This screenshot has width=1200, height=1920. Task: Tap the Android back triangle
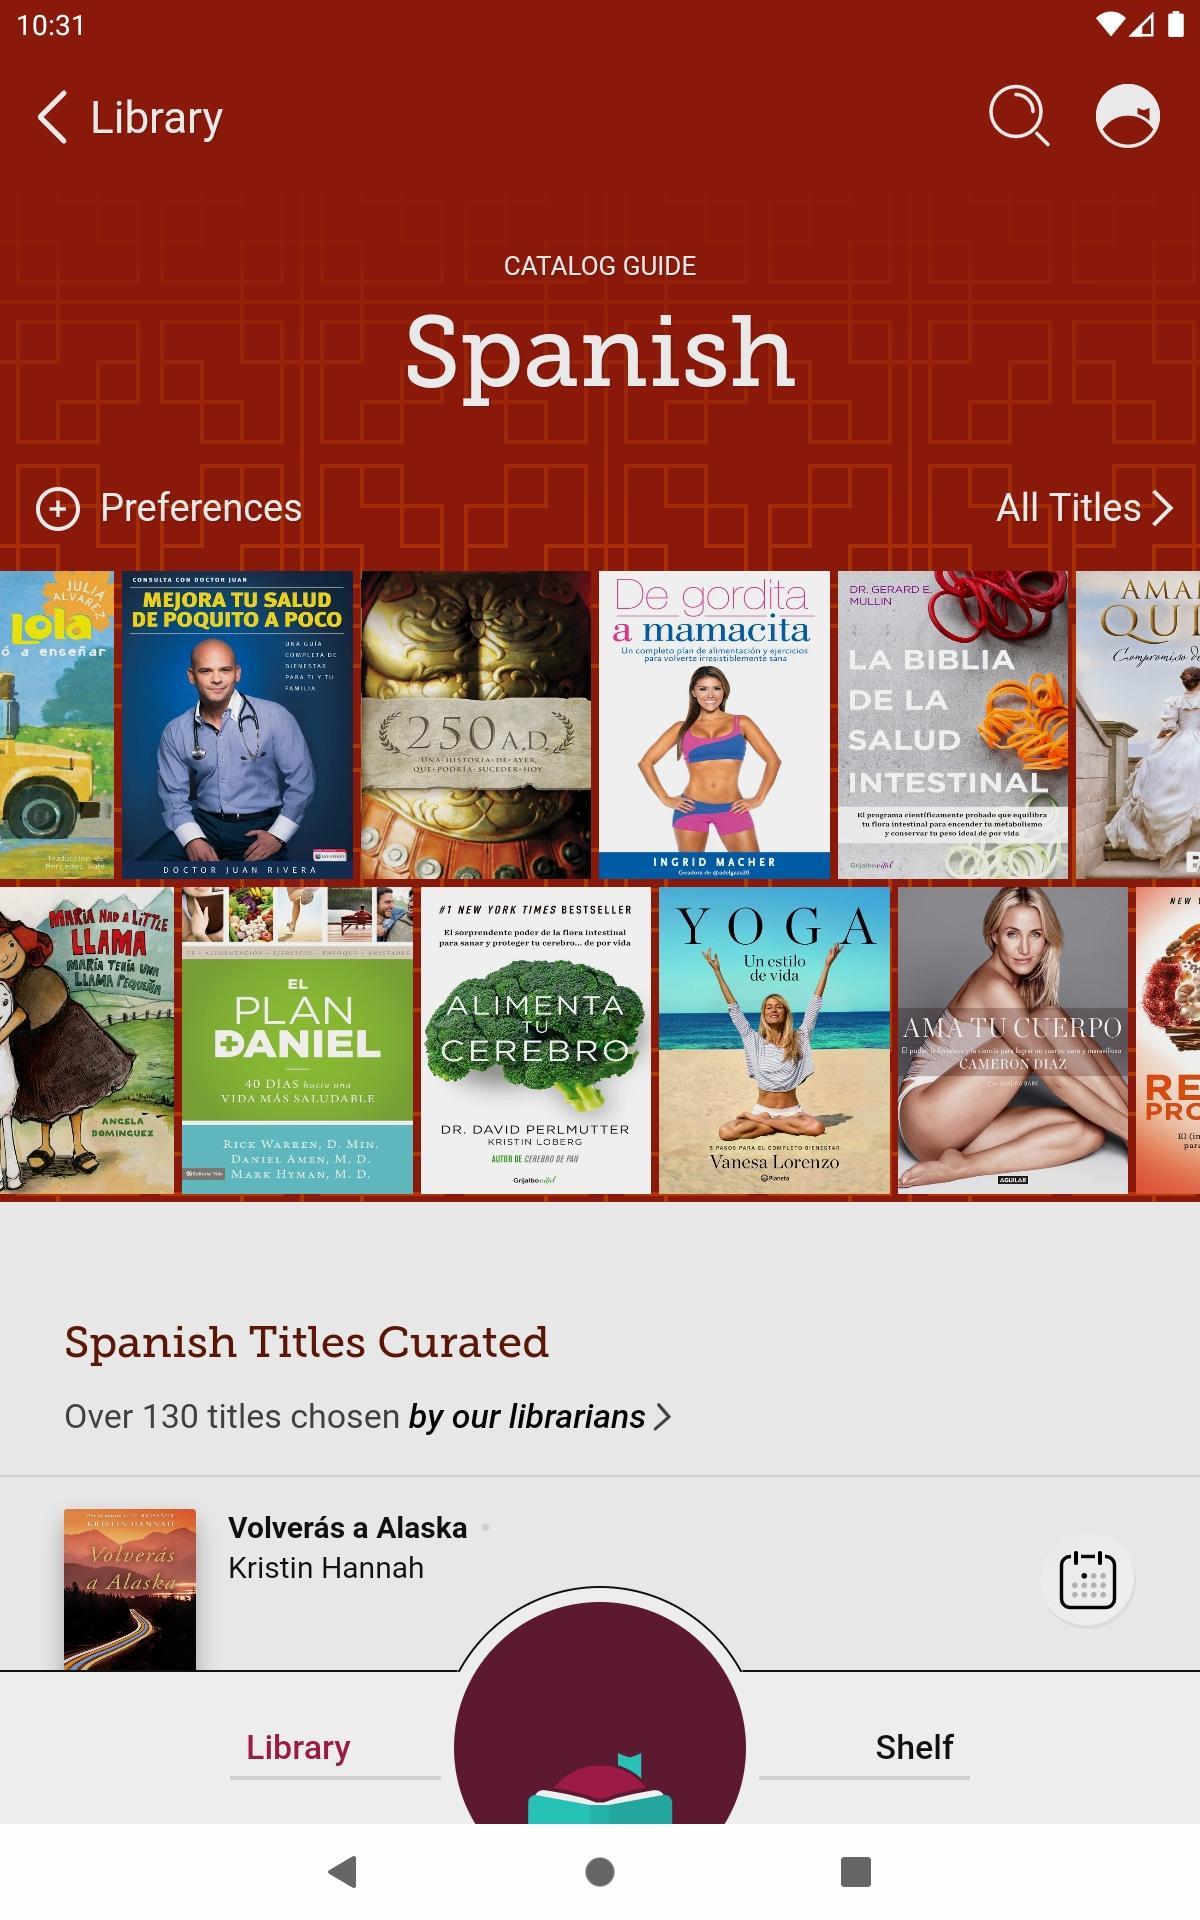[x=343, y=1871]
